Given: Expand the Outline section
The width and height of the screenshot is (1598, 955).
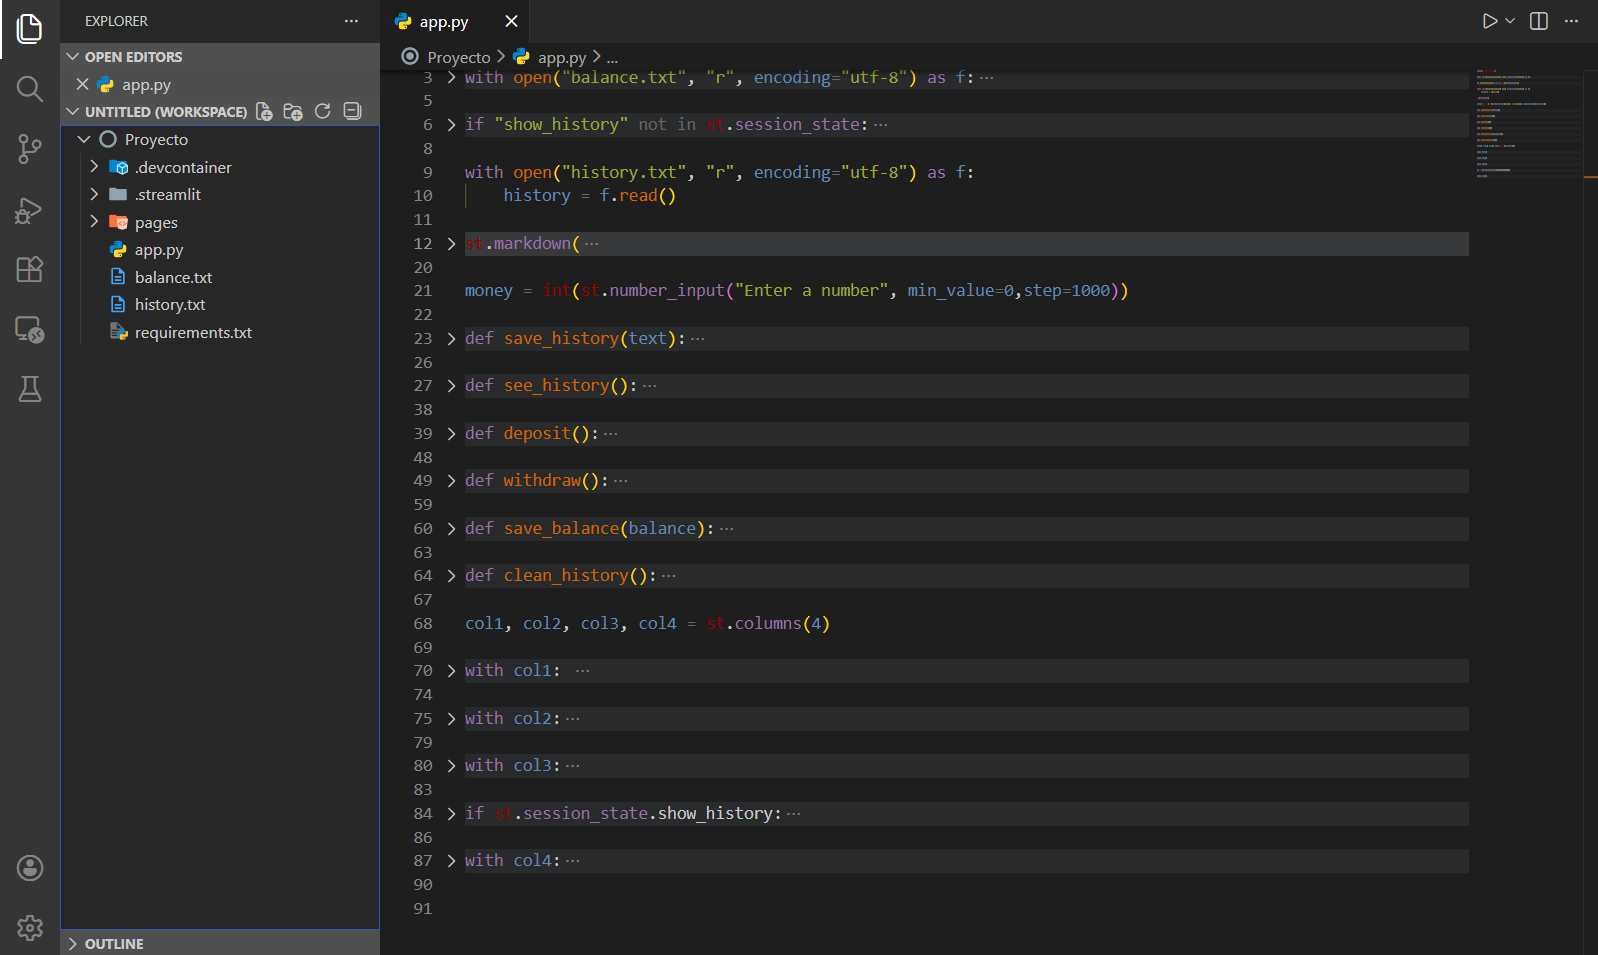Looking at the screenshot, I should [113, 943].
